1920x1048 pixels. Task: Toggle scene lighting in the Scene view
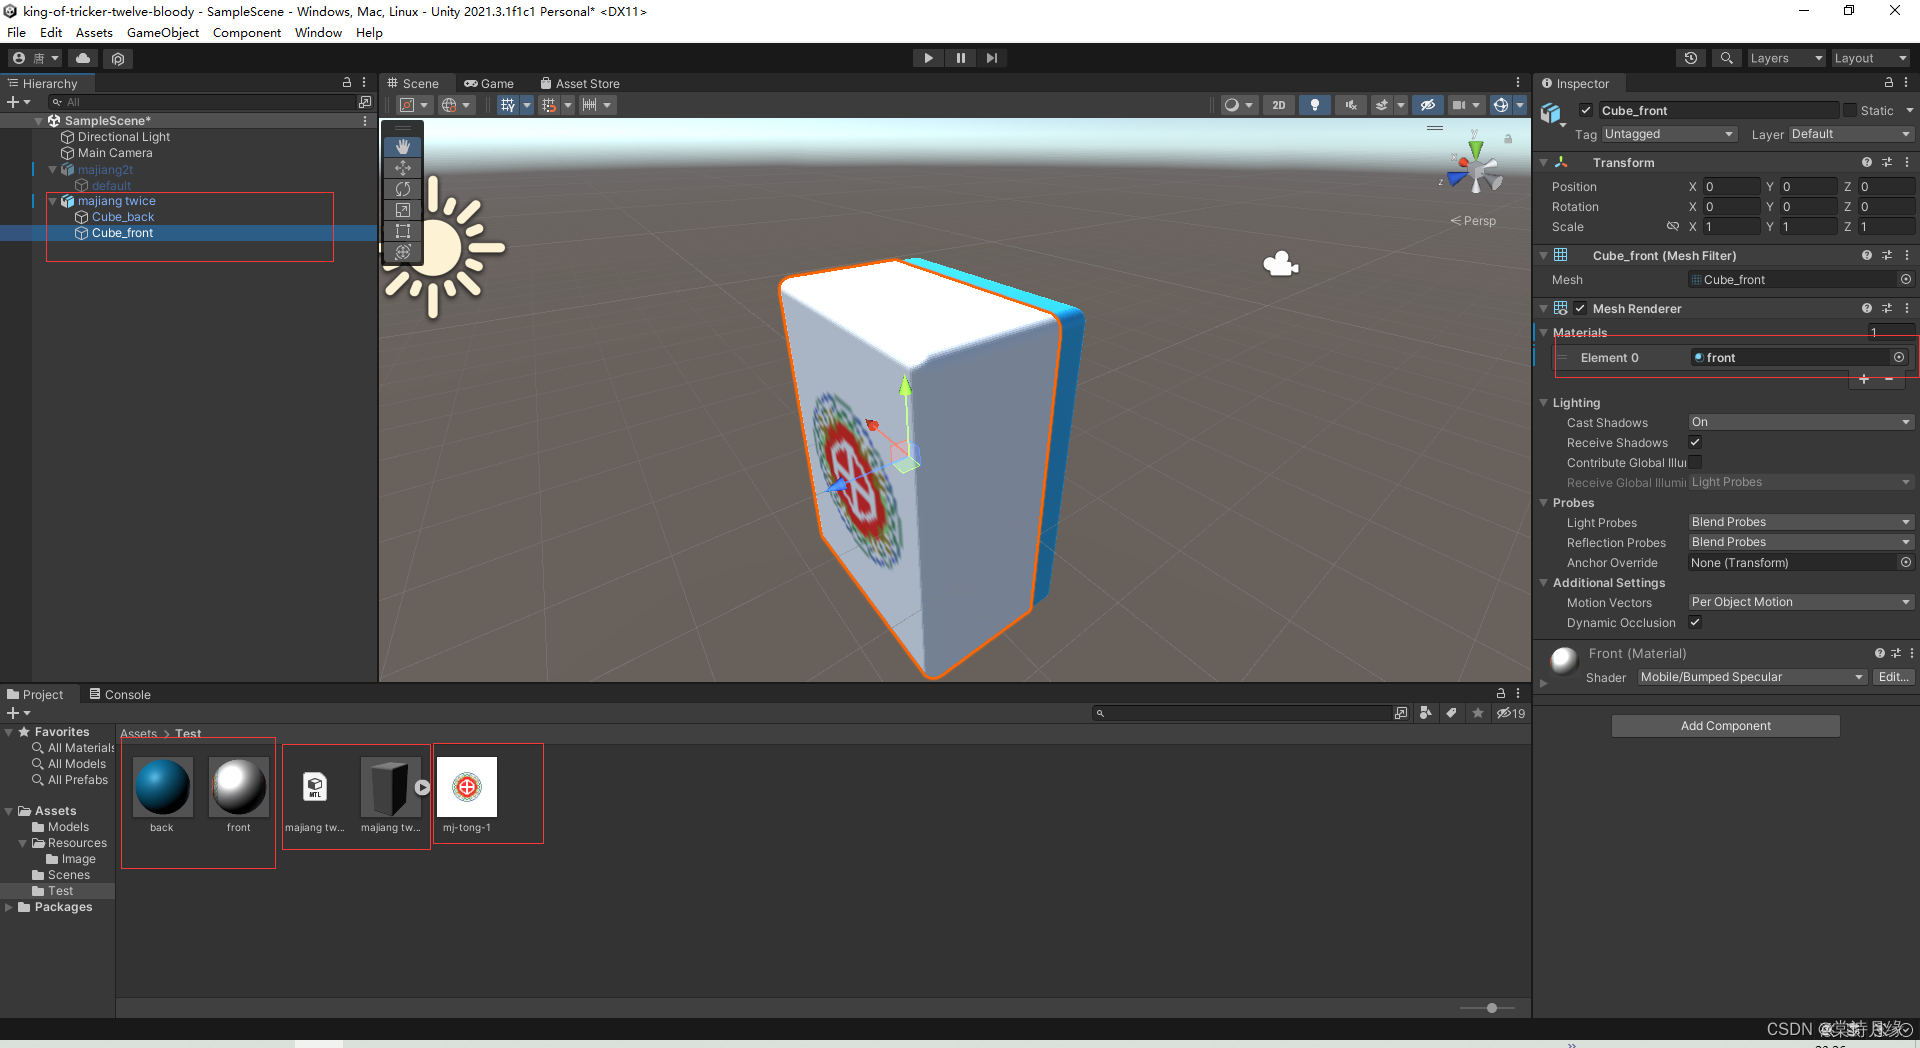1315,104
